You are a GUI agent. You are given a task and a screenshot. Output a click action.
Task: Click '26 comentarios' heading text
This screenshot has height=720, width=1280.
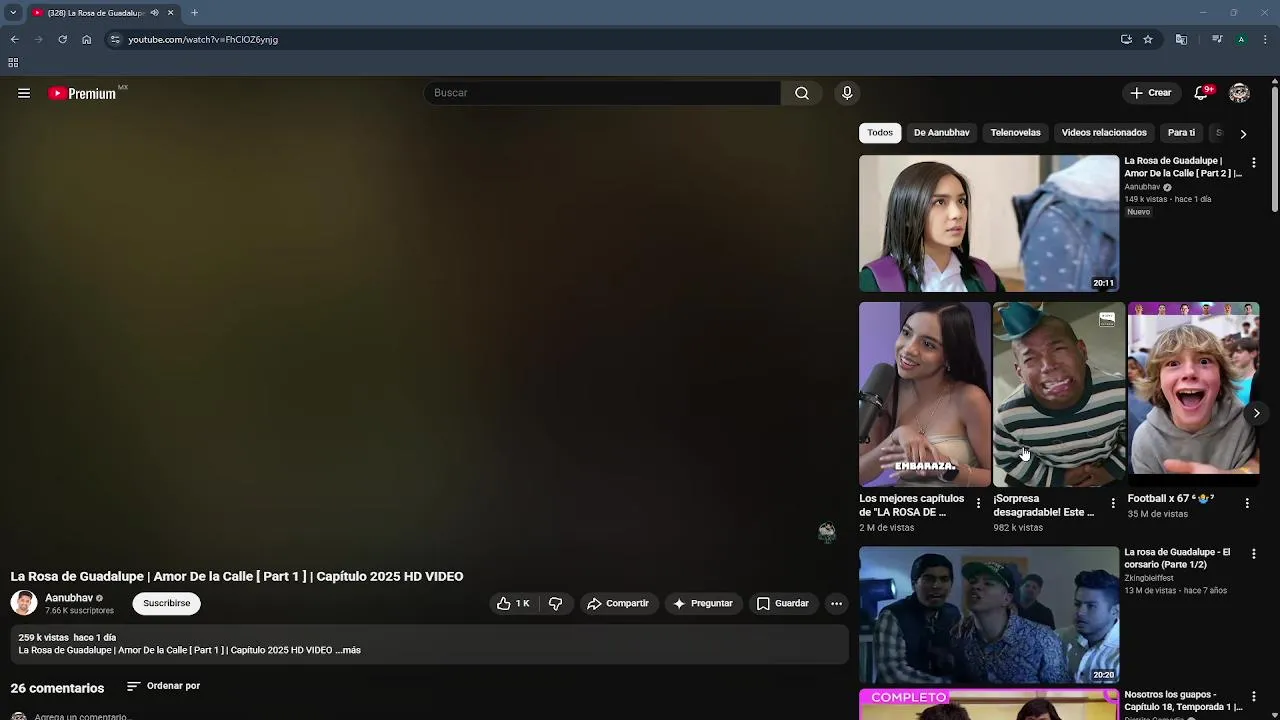pos(57,688)
